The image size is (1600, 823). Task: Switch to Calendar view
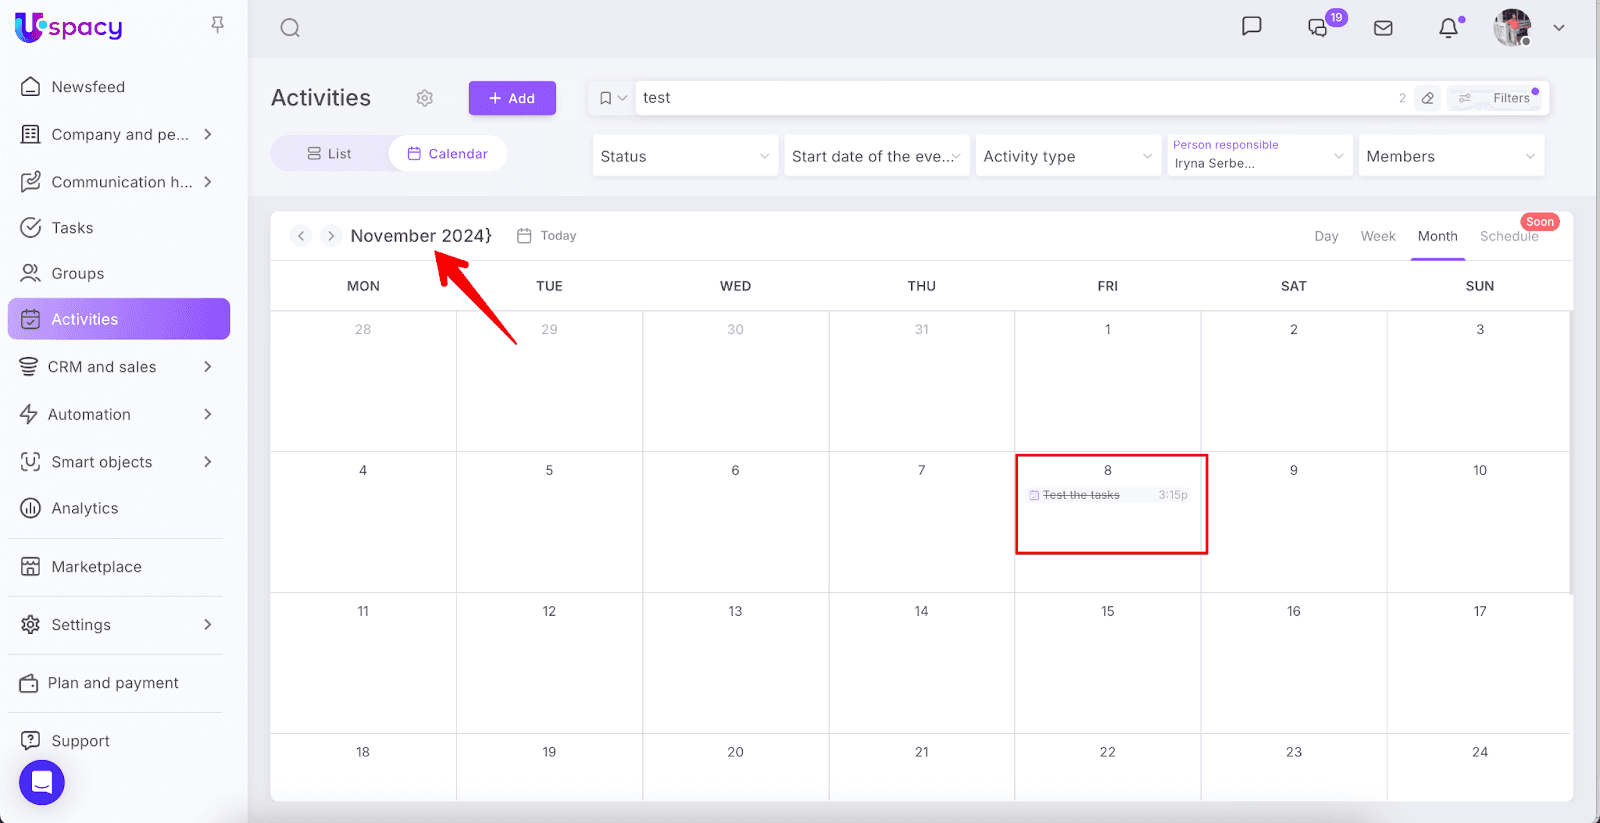pyautogui.click(x=447, y=154)
